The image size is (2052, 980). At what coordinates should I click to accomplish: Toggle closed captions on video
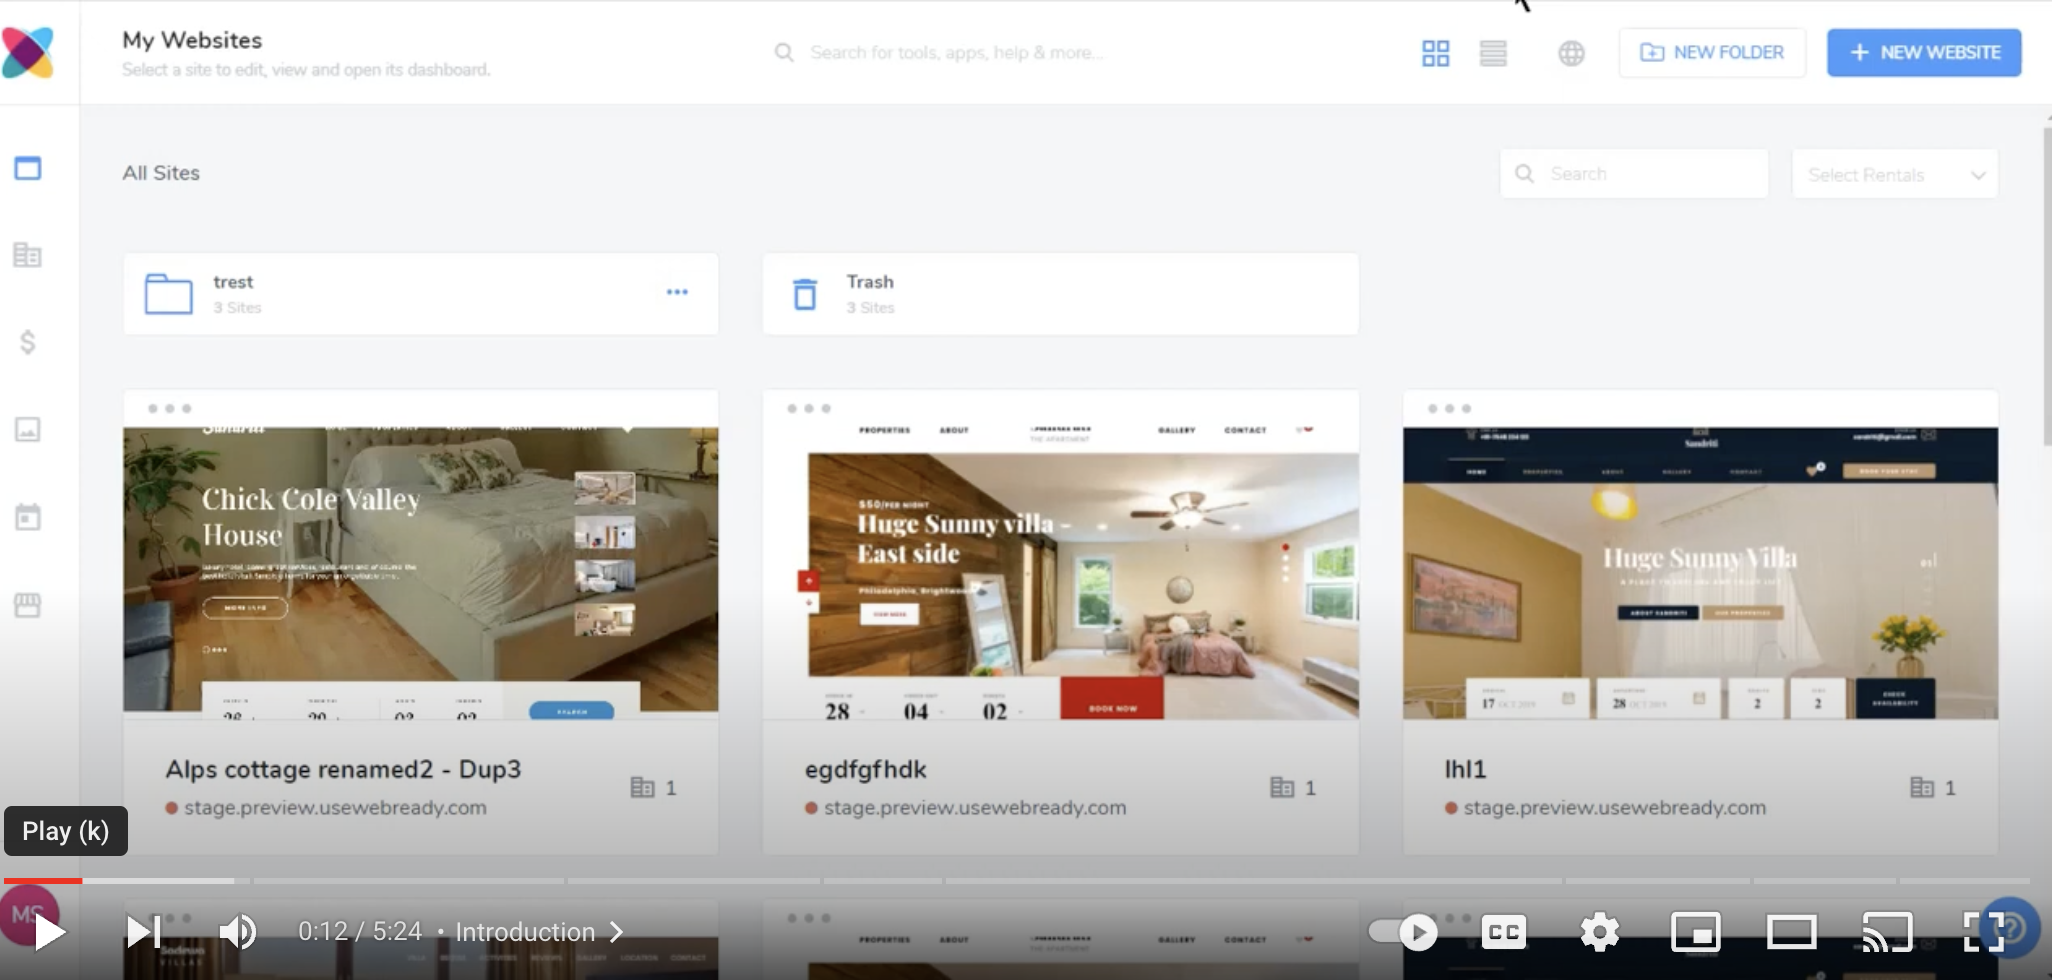click(1503, 932)
